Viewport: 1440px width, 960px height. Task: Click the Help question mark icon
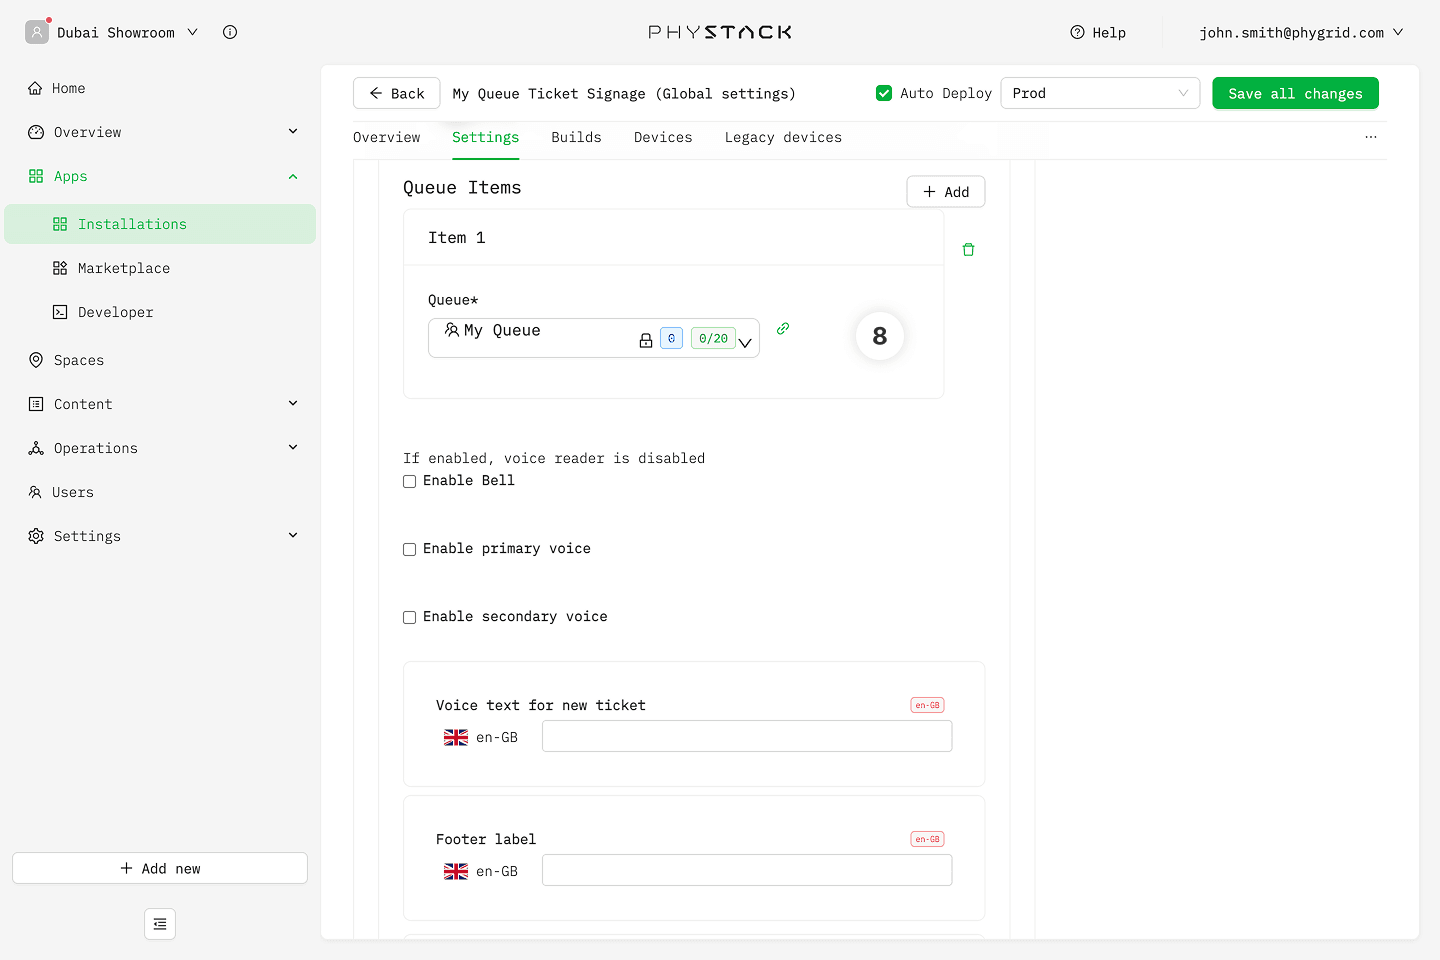click(1077, 32)
